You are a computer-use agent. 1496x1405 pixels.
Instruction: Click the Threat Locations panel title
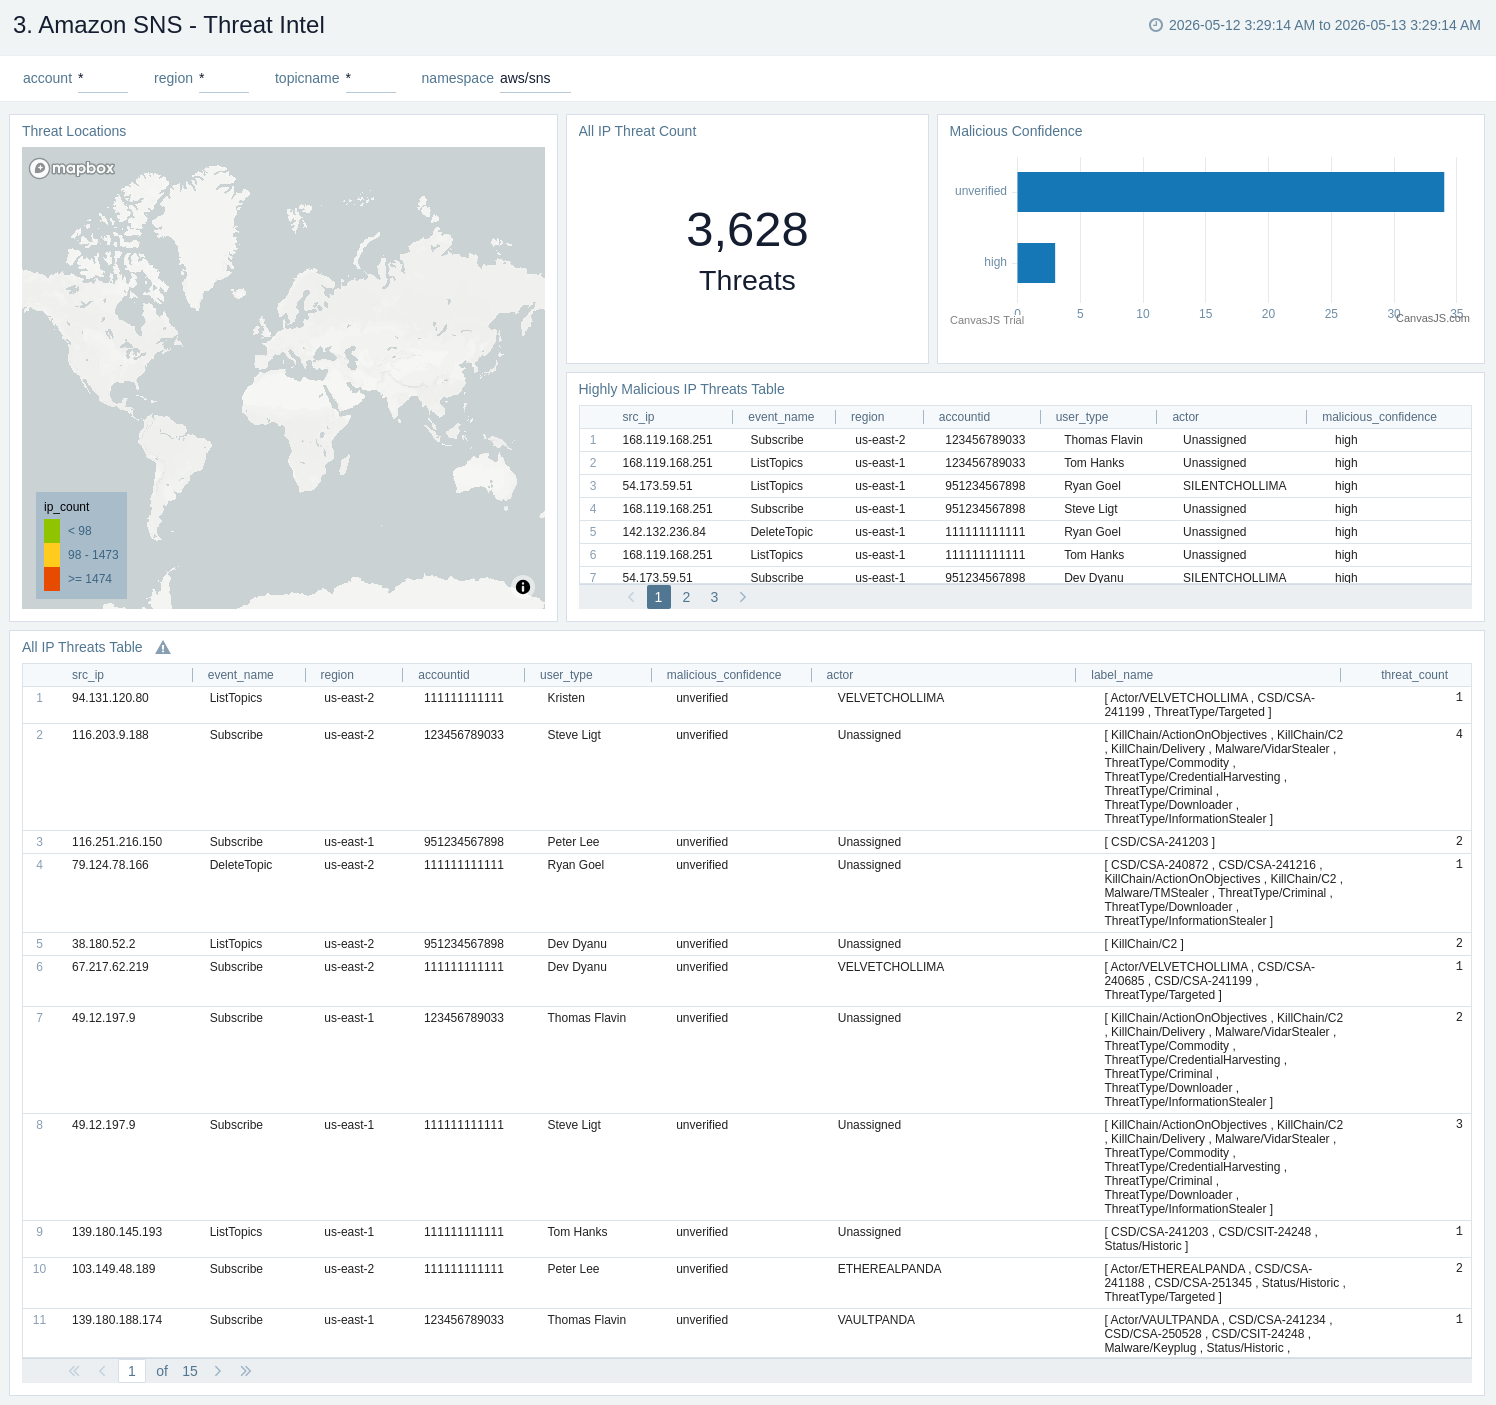(74, 131)
